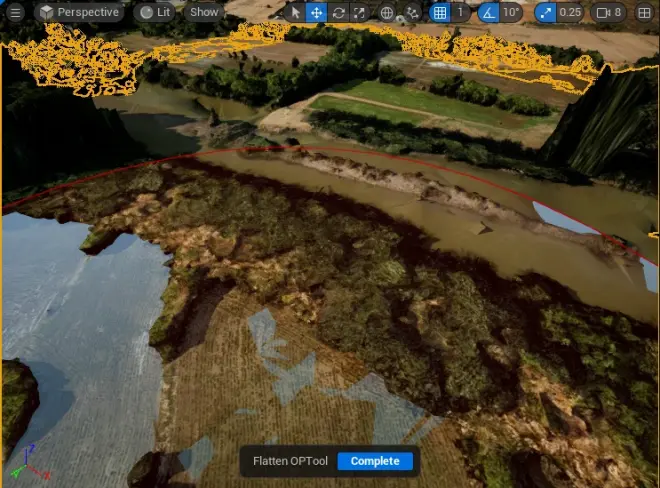The height and width of the screenshot is (488, 660).
Task: Toggle rotation angle snapping
Action: (488, 13)
